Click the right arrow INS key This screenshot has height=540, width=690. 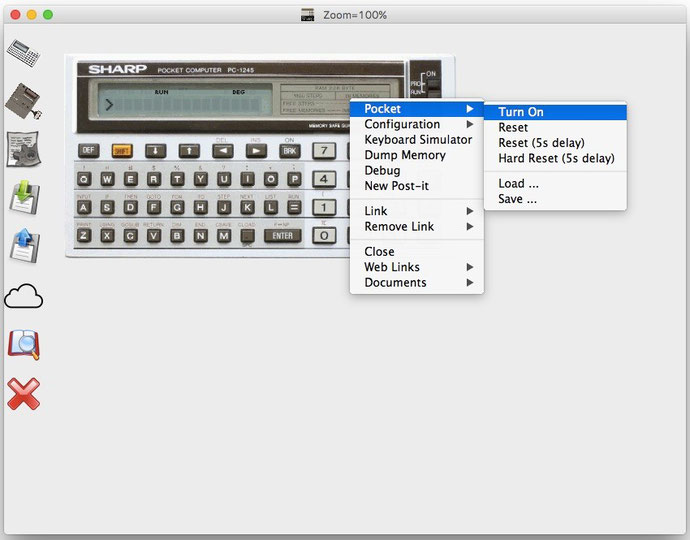pos(256,151)
